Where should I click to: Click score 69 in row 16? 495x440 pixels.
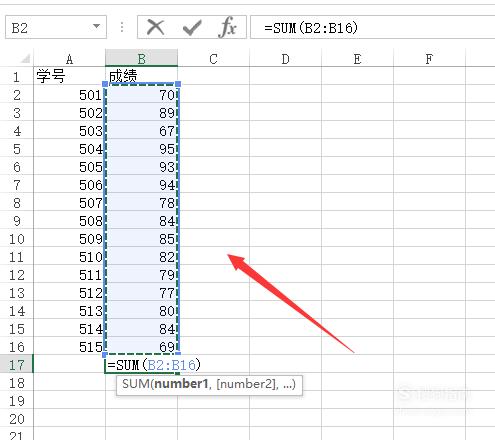coord(141,347)
